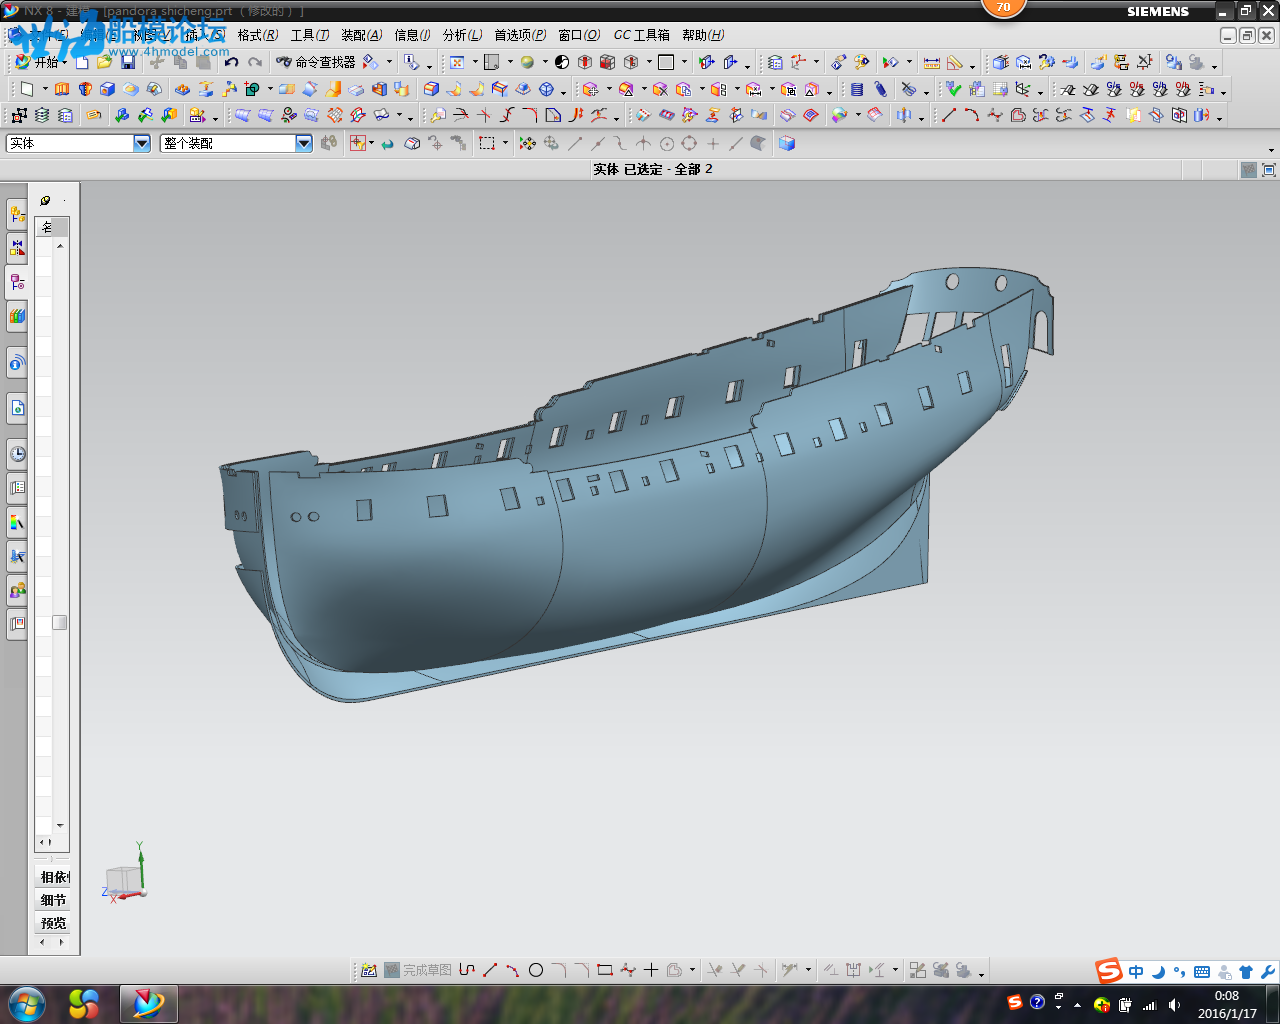Click the Fit view icon
Screen dimensions: 1280x1024
[x=457, y=62]
